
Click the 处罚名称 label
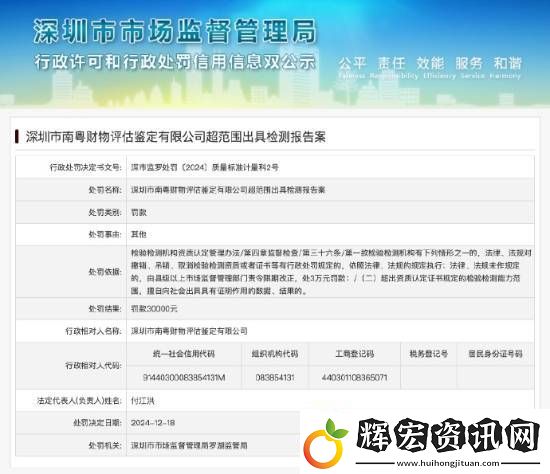pos(105,190)
